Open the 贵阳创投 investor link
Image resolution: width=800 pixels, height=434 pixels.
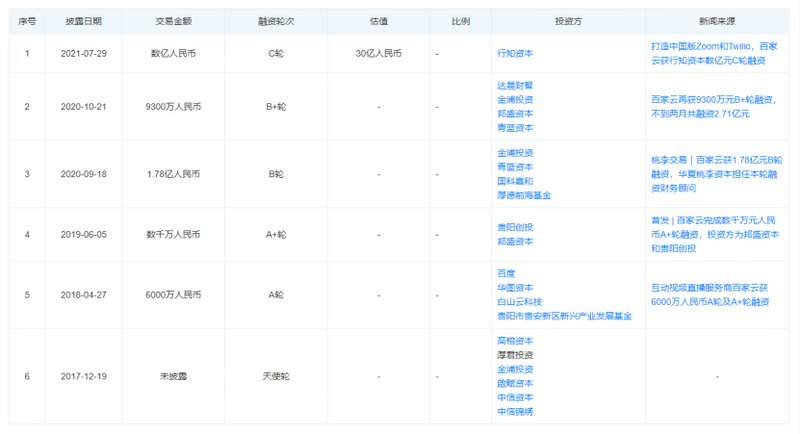click(515, 227)
